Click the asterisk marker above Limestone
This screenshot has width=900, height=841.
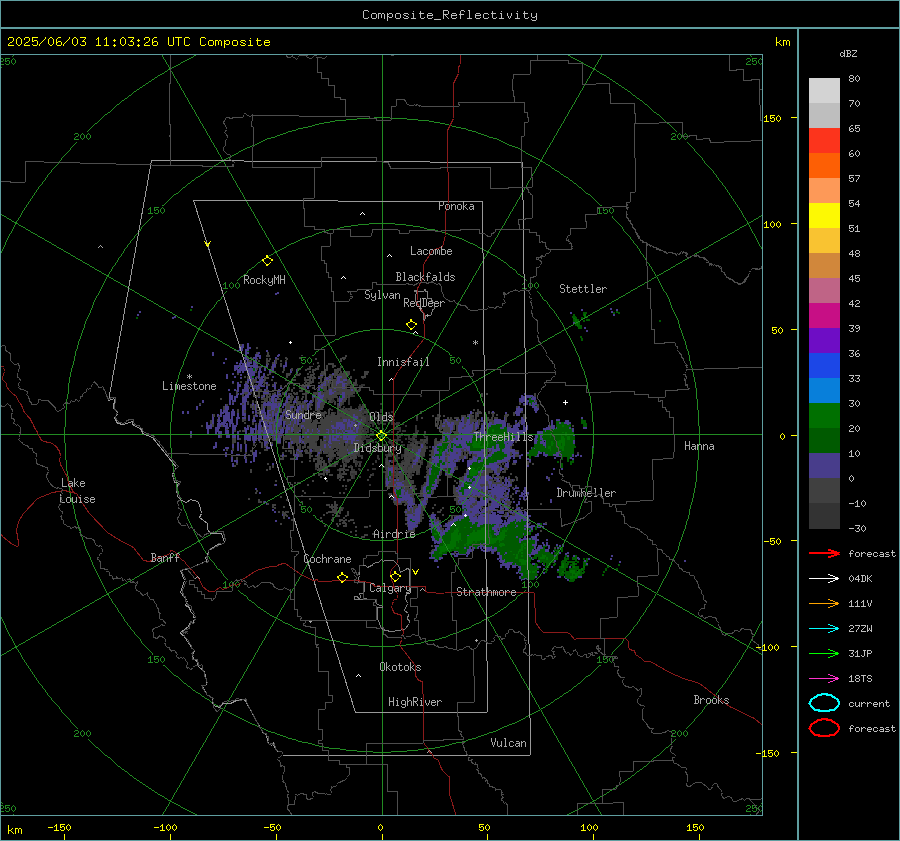pyautogui.click(x=189, y=377)
